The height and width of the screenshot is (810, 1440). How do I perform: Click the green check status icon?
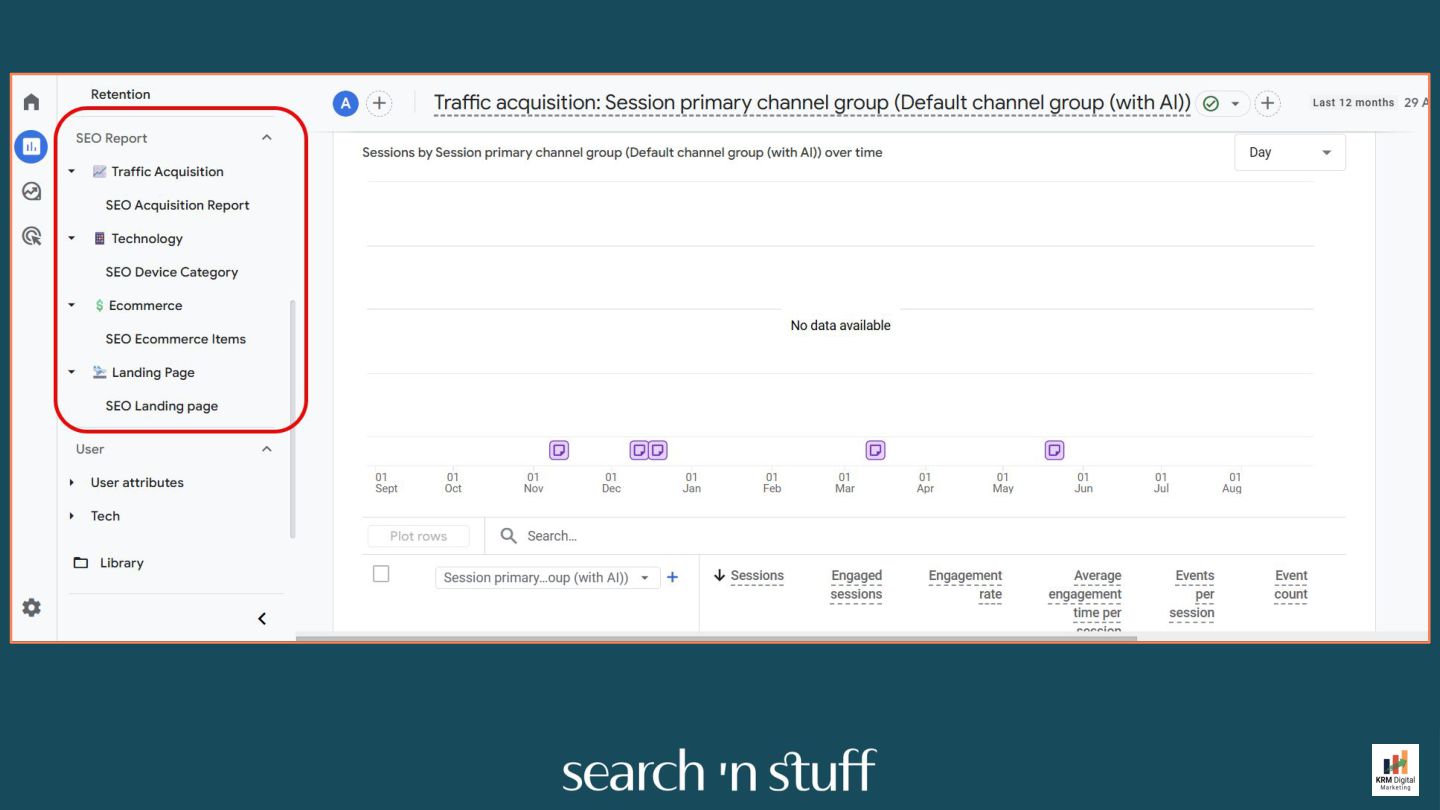(1211, 104)
